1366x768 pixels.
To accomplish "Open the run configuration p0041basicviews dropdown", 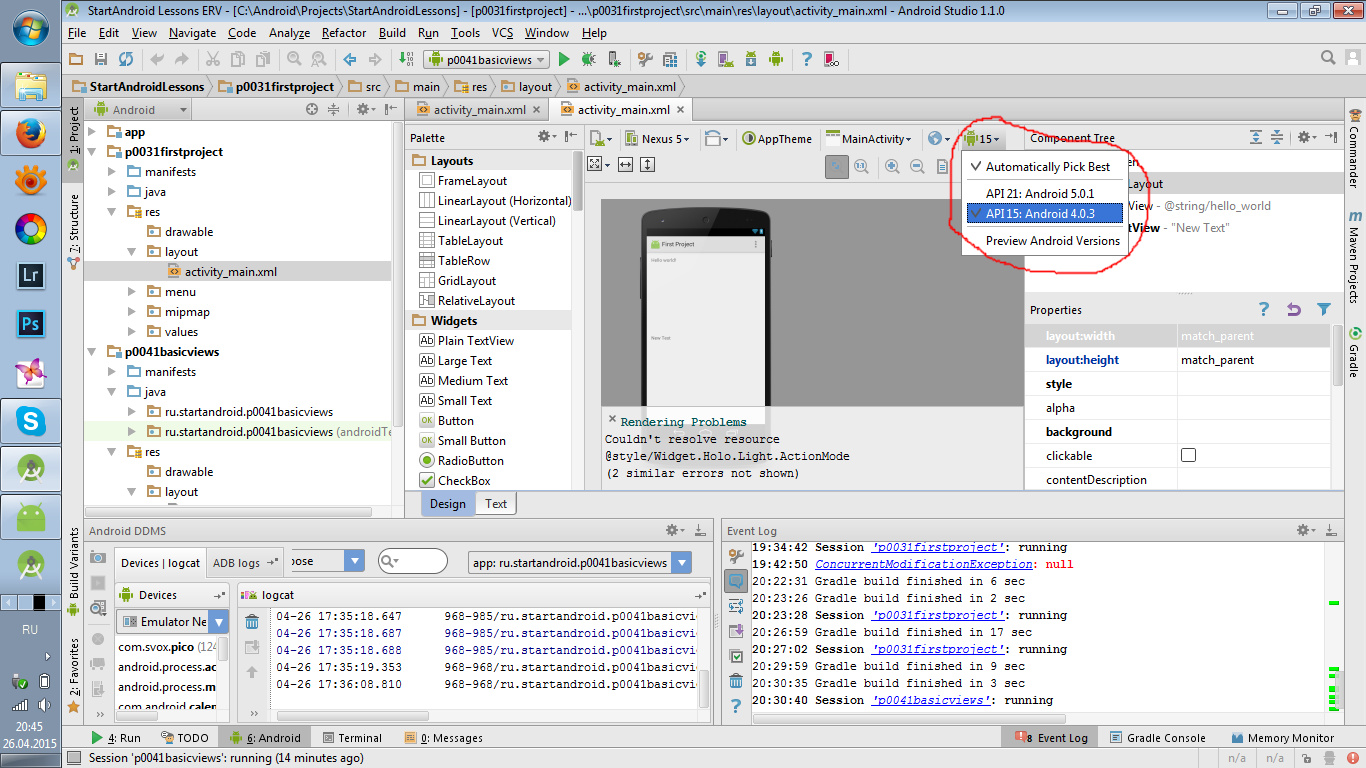I will tap(486, 59).
